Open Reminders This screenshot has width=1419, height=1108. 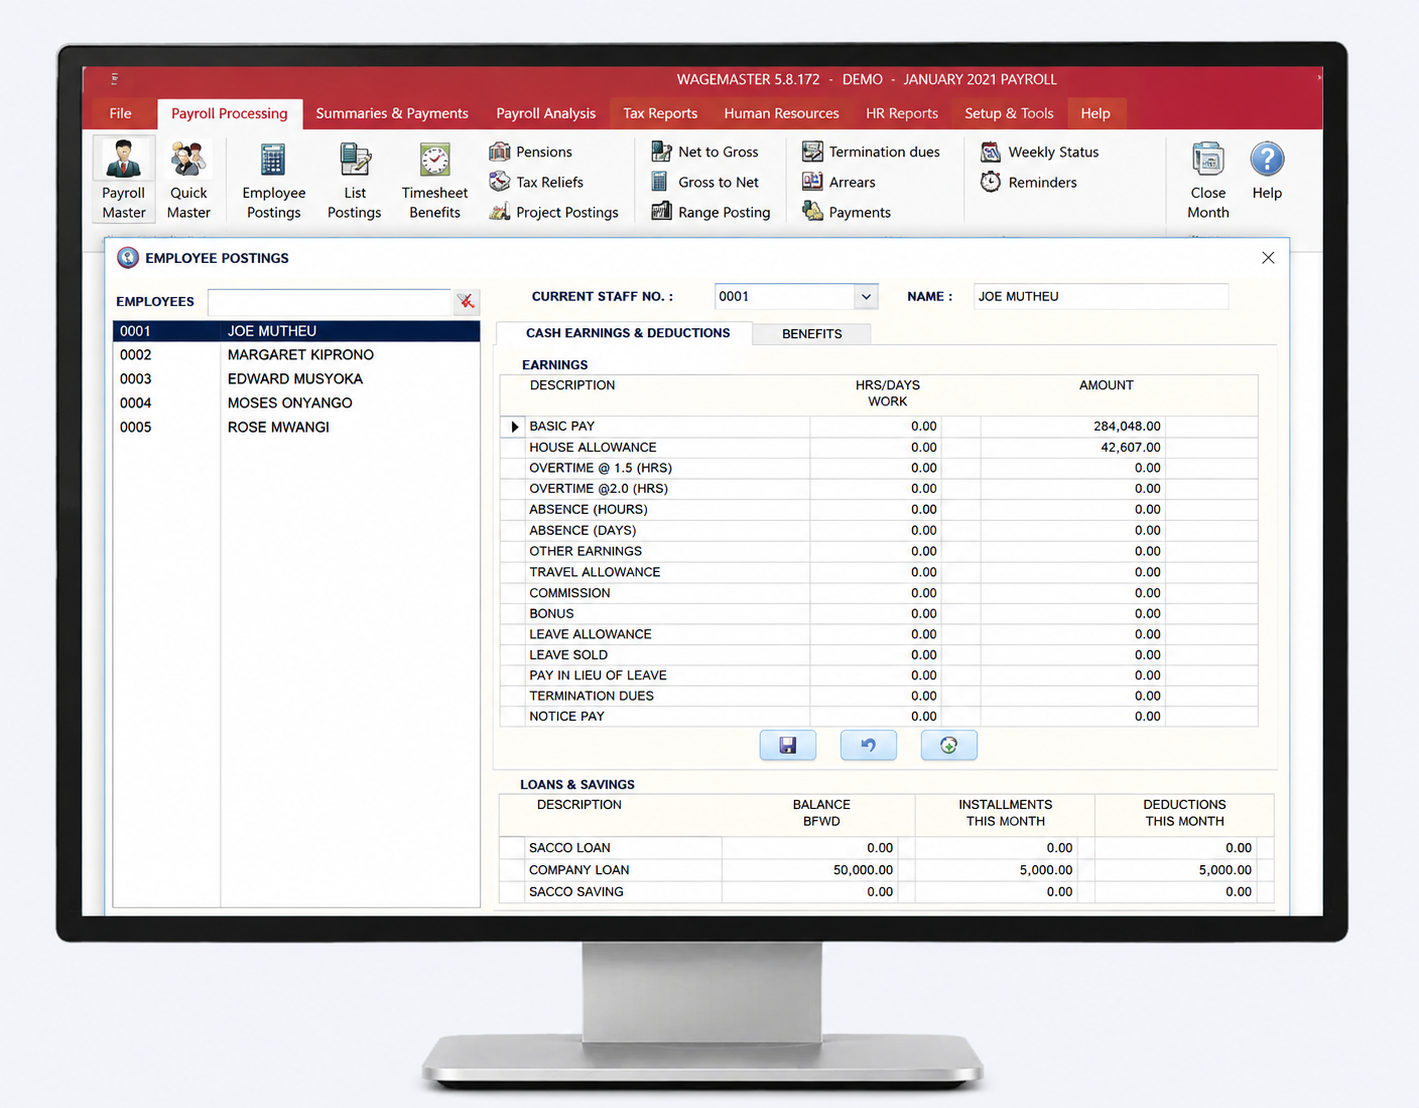(1029, 182)
